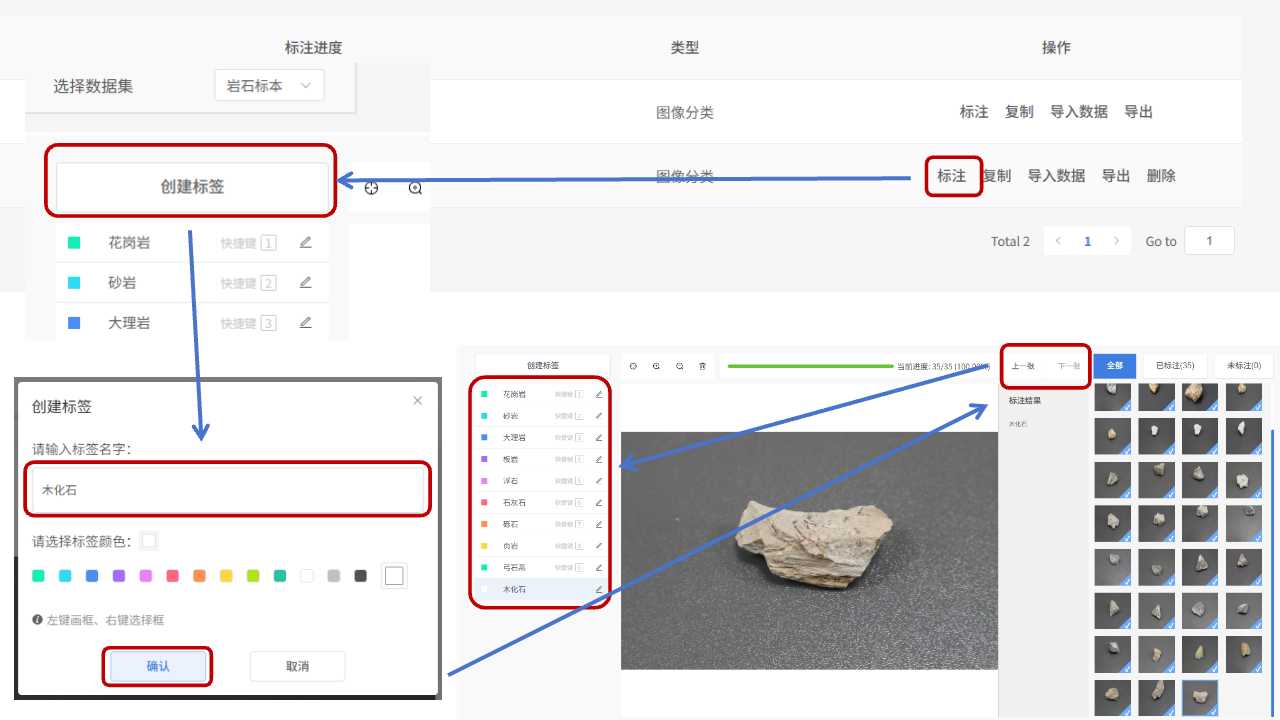Image resolution: width=1280 pixels, height=720 pixels.
Task: Pick the orange label color swatch
Action: pos(200,576)
